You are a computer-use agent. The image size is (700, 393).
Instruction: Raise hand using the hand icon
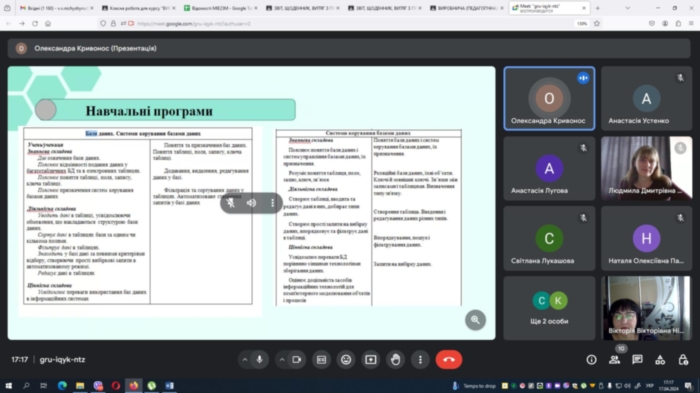click(396, 360)
